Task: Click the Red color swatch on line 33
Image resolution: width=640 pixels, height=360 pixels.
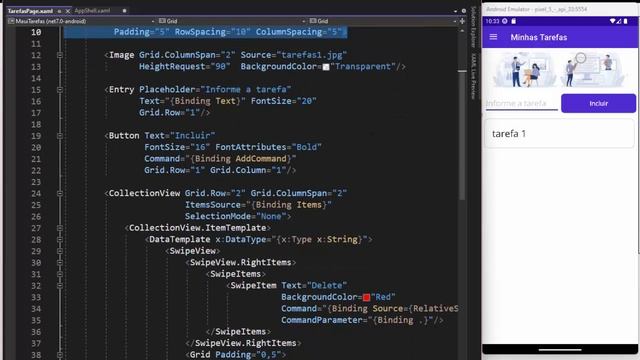Action: pyautogui.click(x=366, y=298)
